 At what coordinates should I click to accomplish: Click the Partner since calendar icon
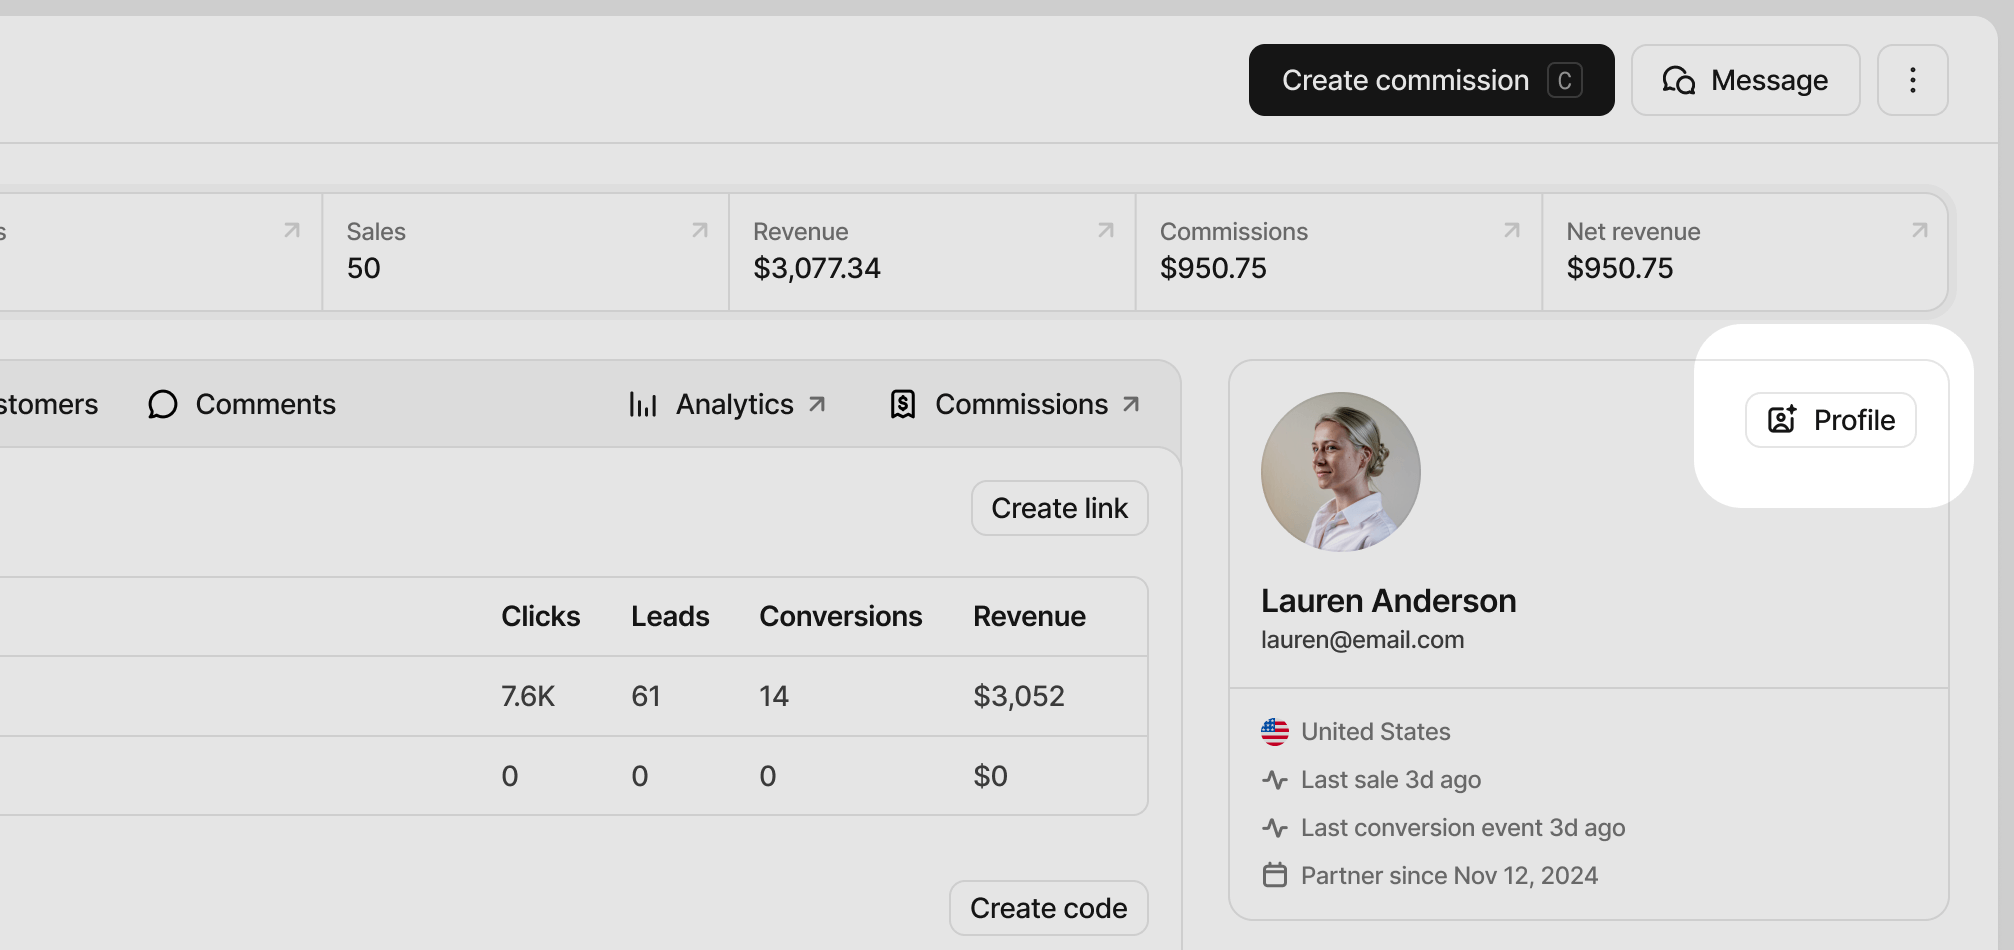coord(1275,875)
